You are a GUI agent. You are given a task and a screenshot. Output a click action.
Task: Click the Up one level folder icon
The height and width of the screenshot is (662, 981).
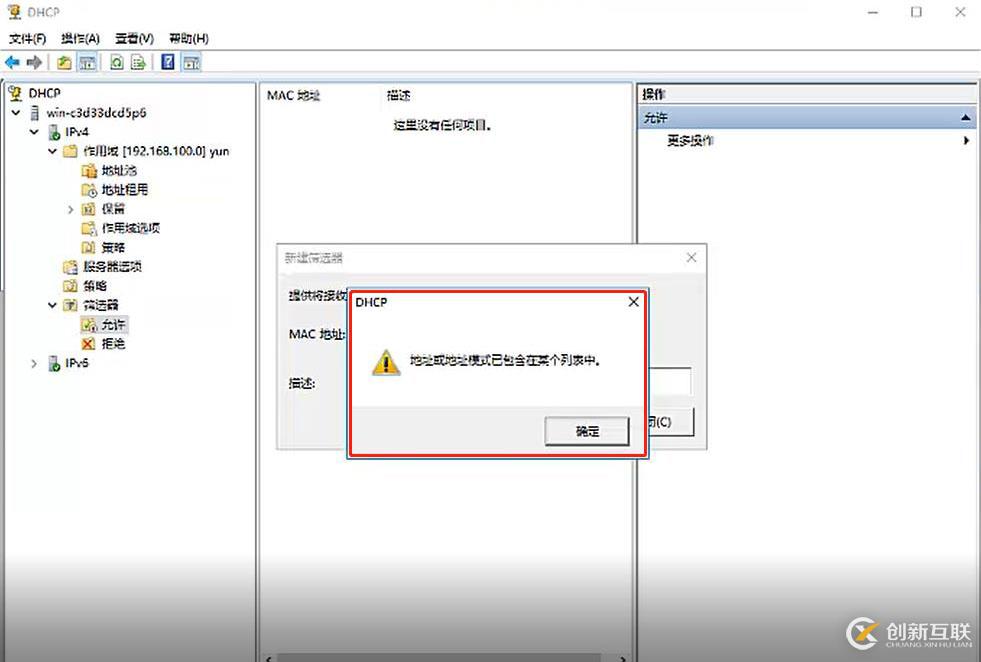(64, 63)
